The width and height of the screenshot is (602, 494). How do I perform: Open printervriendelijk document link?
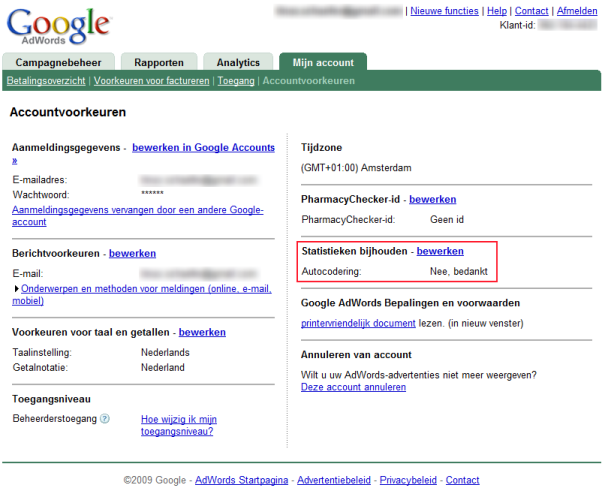tap(358, 324)
